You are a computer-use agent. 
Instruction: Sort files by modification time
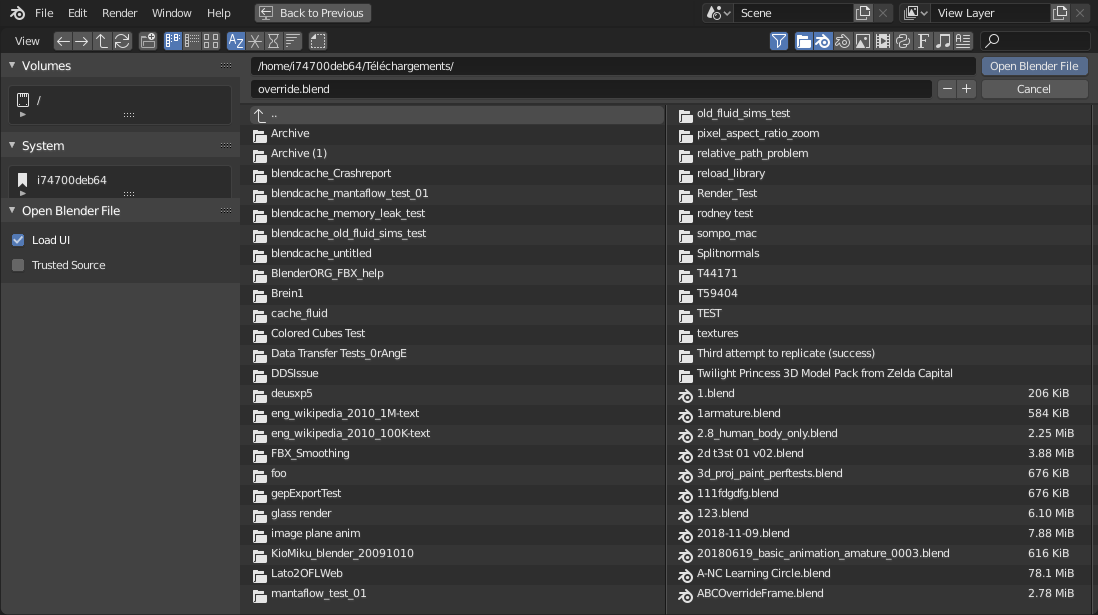pyautogui.click(x=274, y=41)
